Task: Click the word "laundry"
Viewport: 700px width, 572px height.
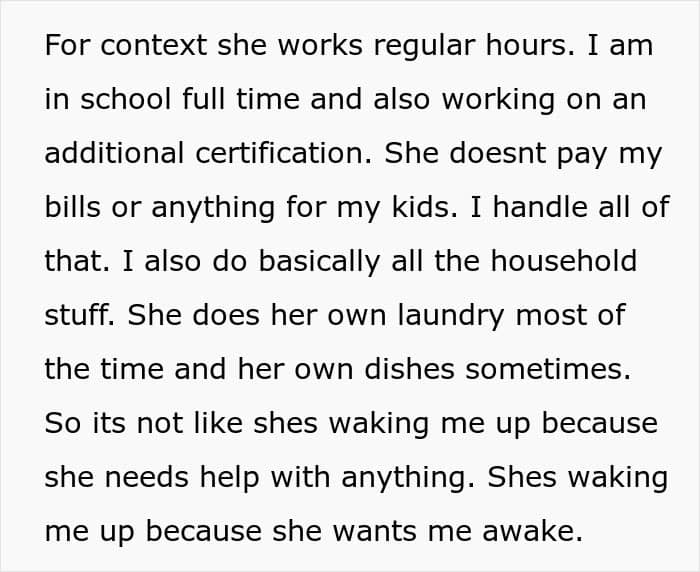Action: (x=454, y=316)
